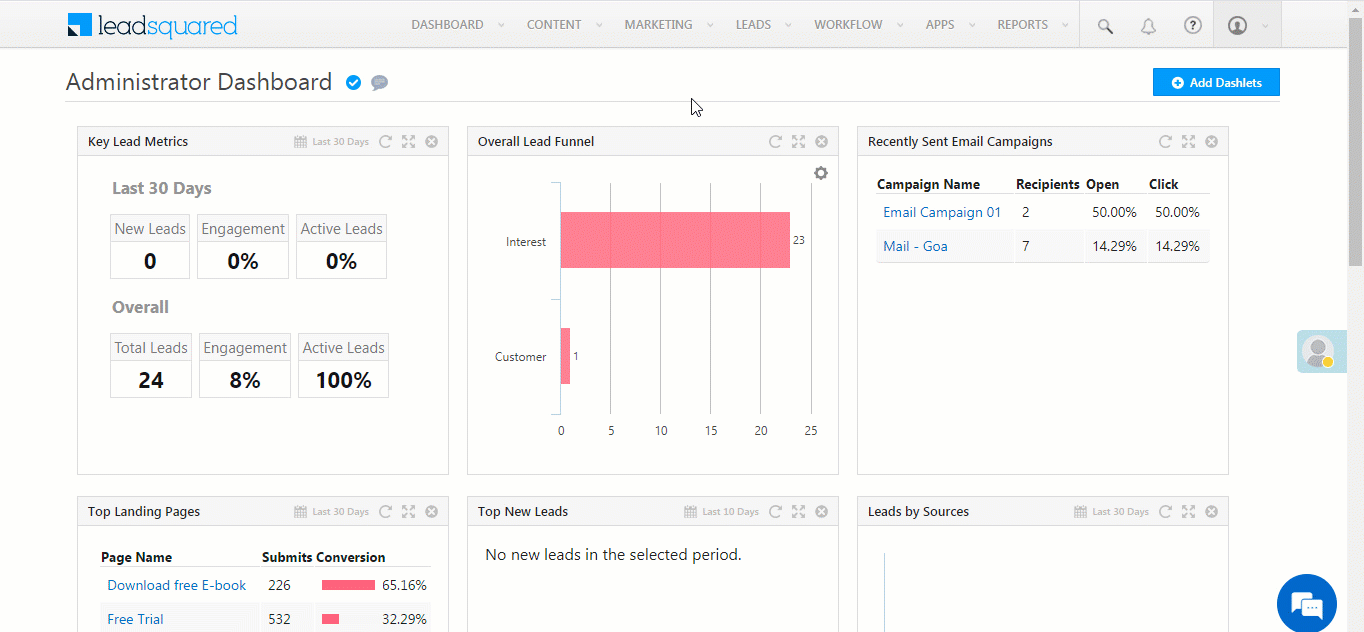The height and width of the screenshot is (632, 1364).
Task: Open the Reports menu
Action: point(1031,25)
